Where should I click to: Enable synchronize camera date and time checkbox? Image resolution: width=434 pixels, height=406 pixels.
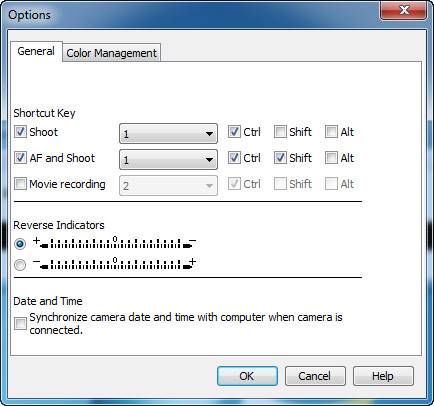point(20,323)
